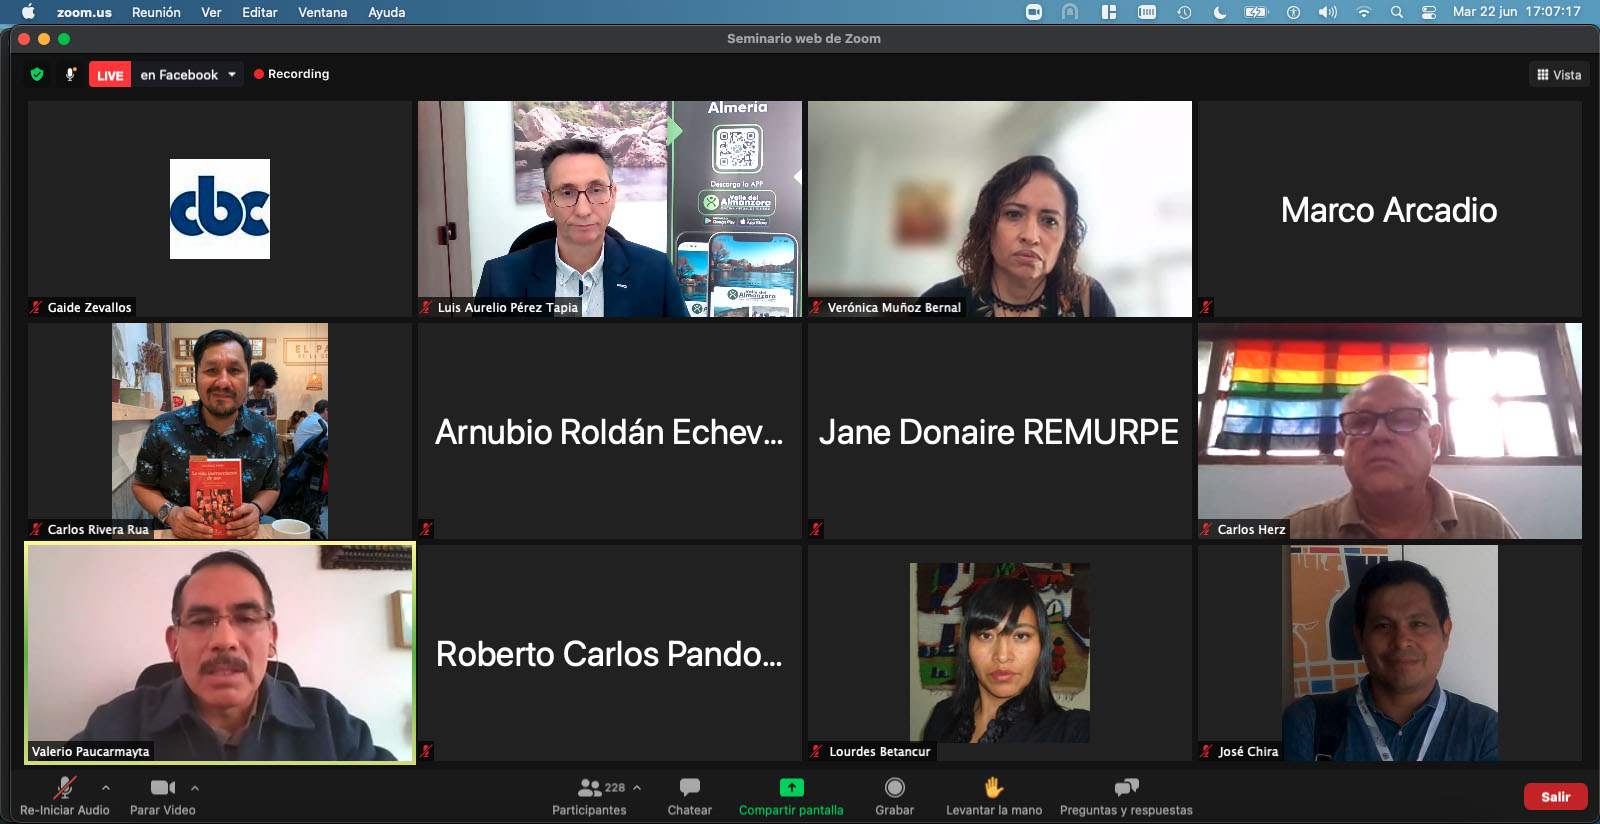Open the macOS volume control
The width and height of the screenshot is (1600, 824).
point(1327,12)
